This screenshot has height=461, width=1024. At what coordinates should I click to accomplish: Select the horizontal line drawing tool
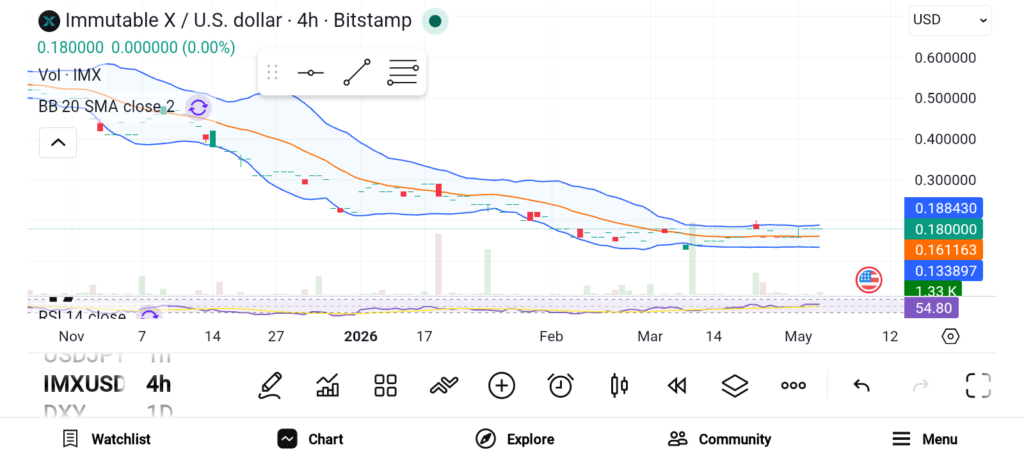click(311, 72)
